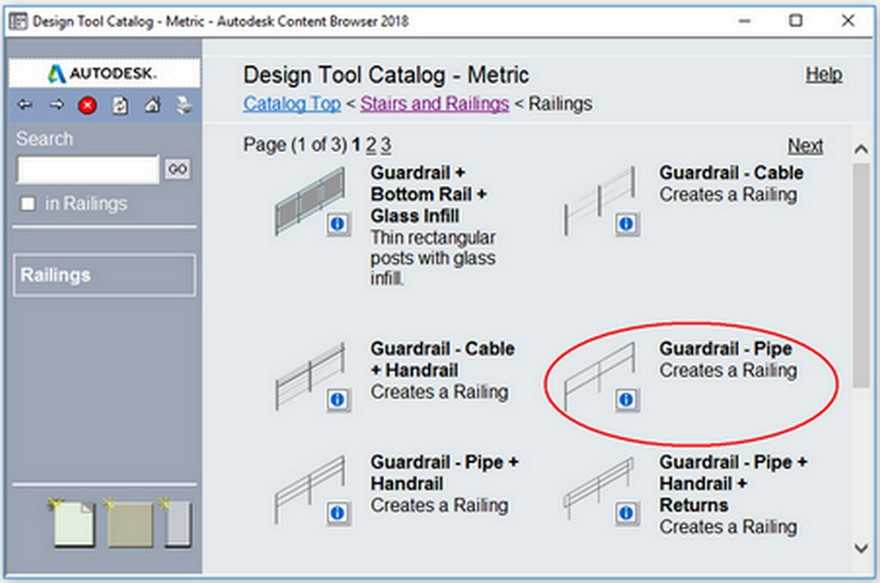This screenshot has width=880, height=583.
Task: Click the 'Thin rectangular posts with glass infill' description
Action: click(433, 258)
